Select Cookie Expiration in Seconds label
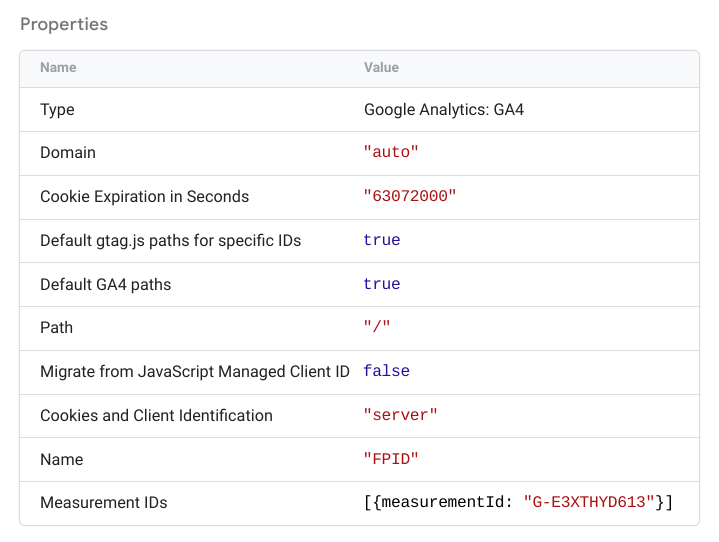Image resolution: width=719 pixels, height=542 pixels. pyautogui.click(x=144, y=197)
